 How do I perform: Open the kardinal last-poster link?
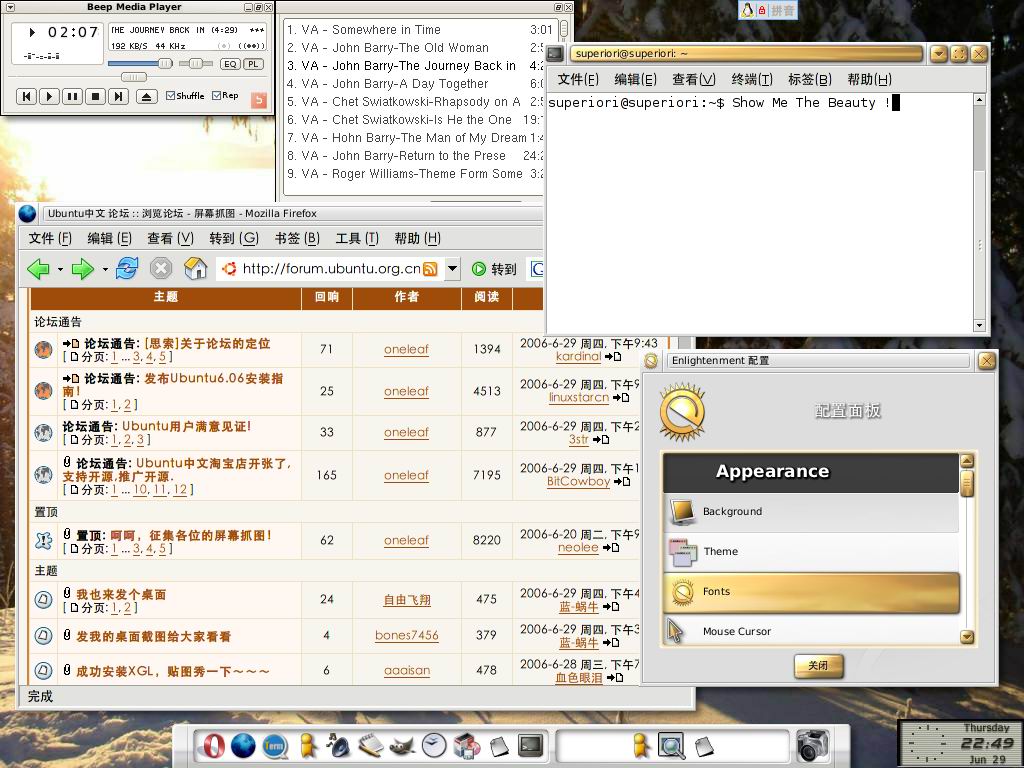(x=579, y=357)
